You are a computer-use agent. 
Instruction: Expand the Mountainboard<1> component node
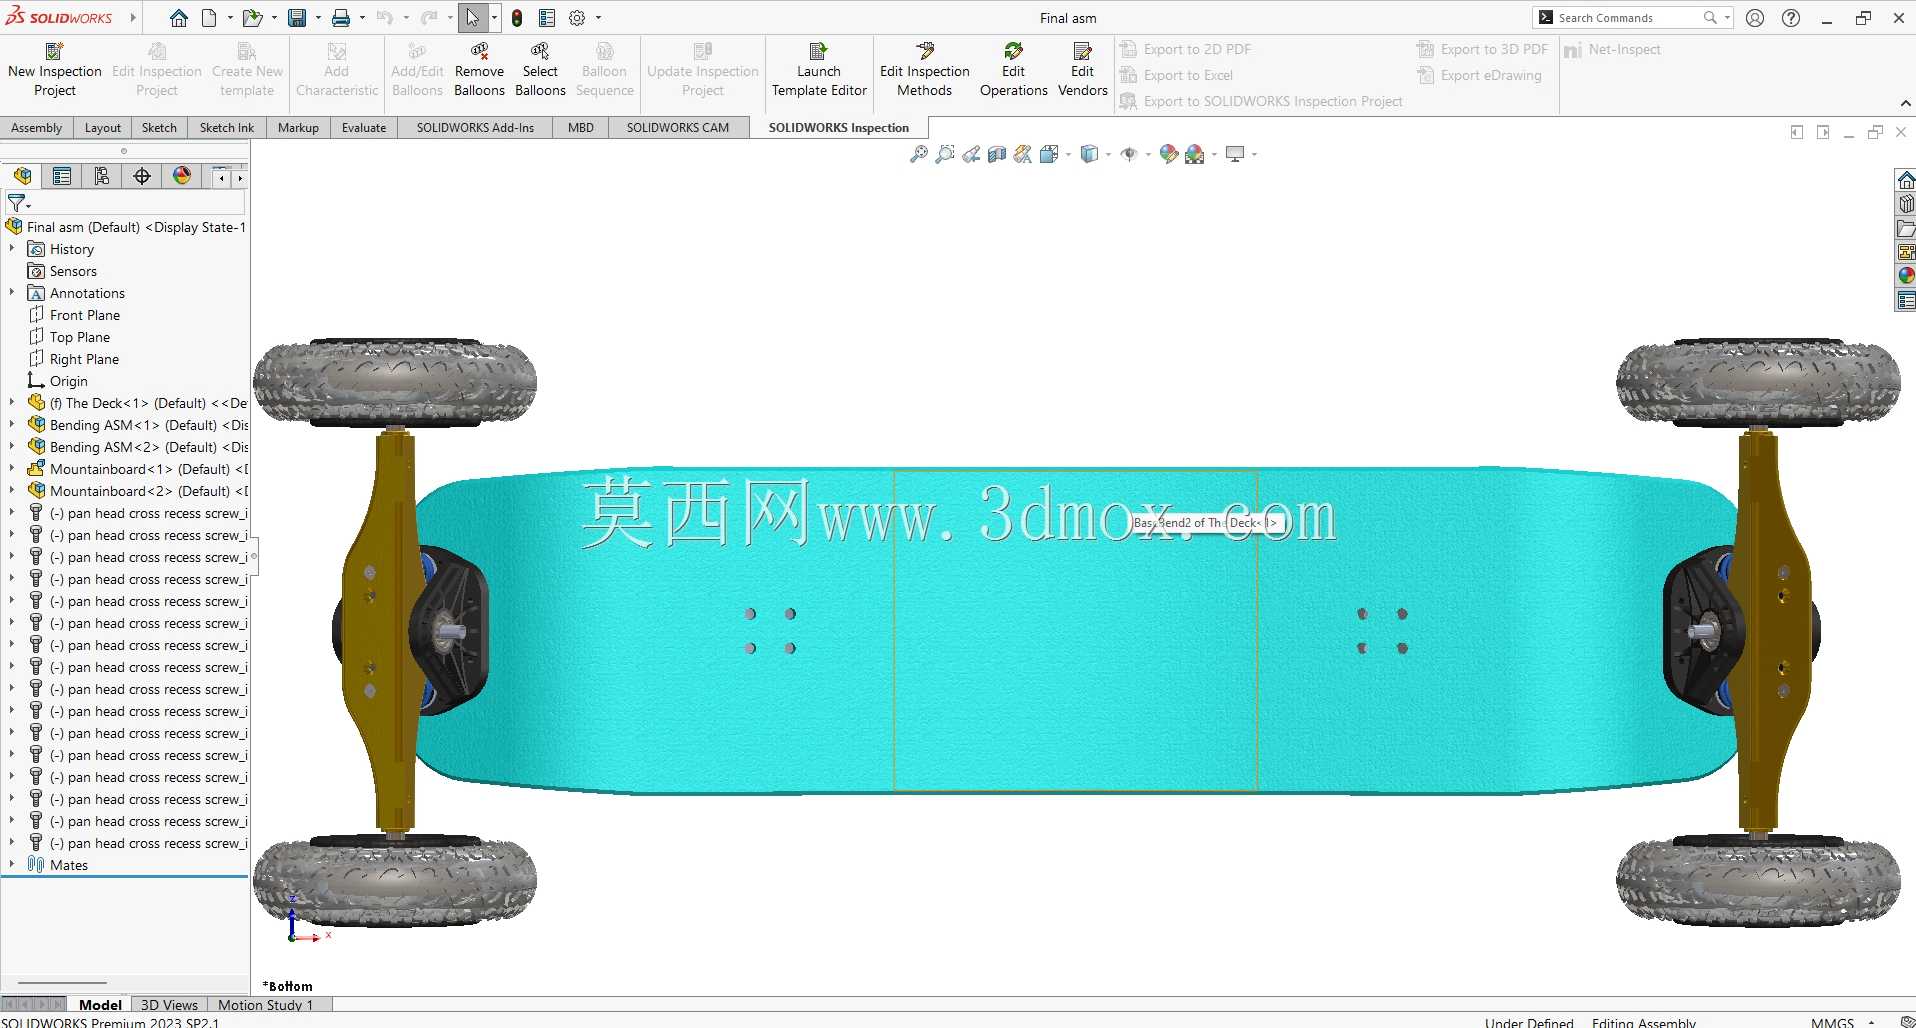coord(12,468)
